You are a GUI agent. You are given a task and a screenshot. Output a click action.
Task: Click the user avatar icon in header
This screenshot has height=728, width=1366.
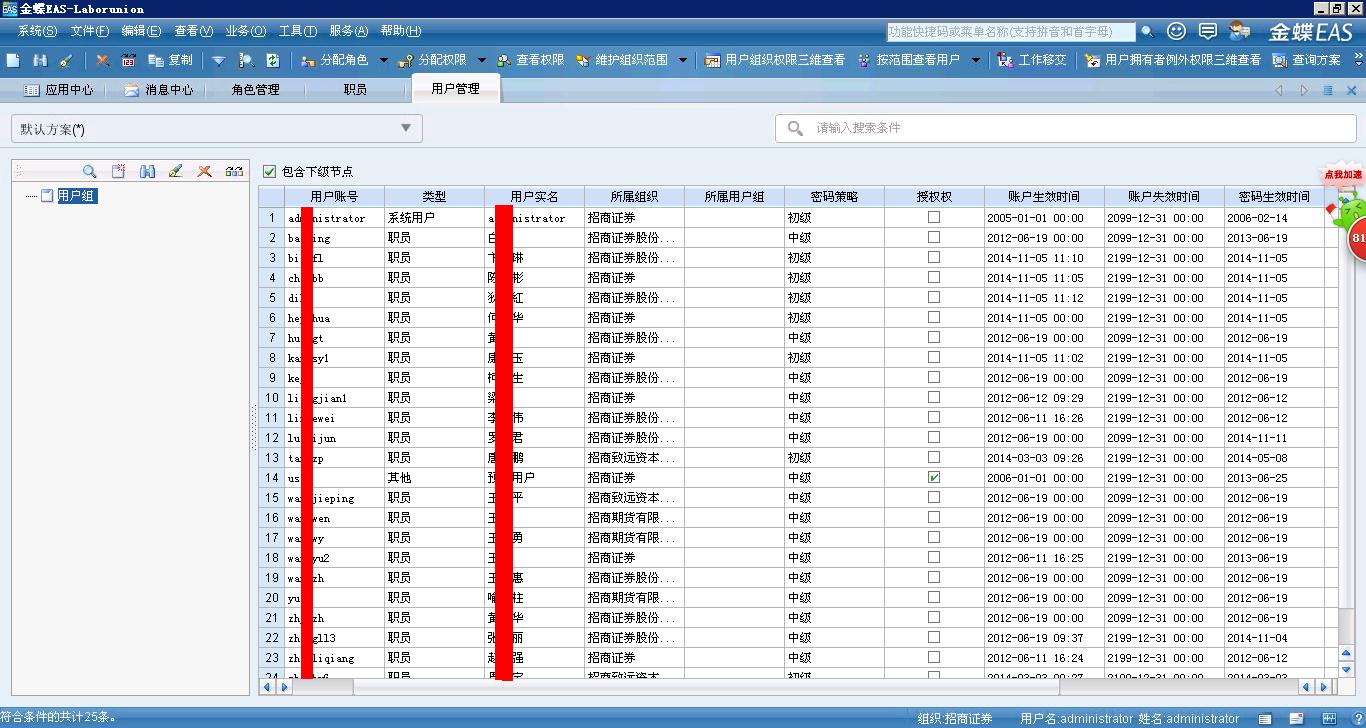[1240, 32]
